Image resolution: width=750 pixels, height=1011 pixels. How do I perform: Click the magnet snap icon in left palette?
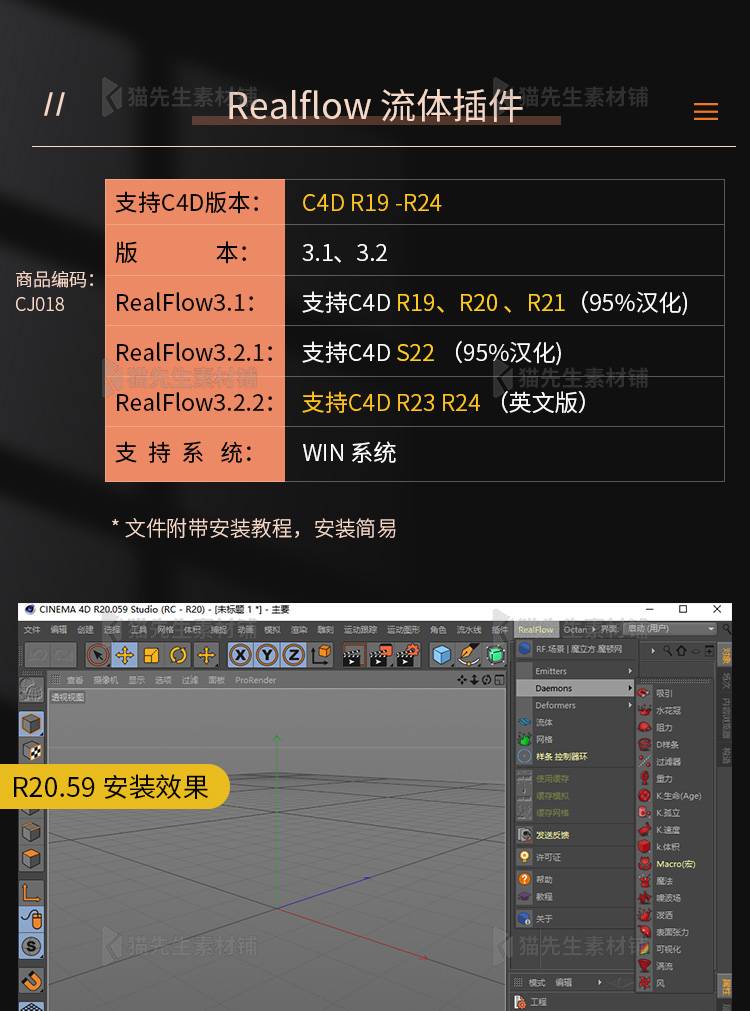[31, 981]
